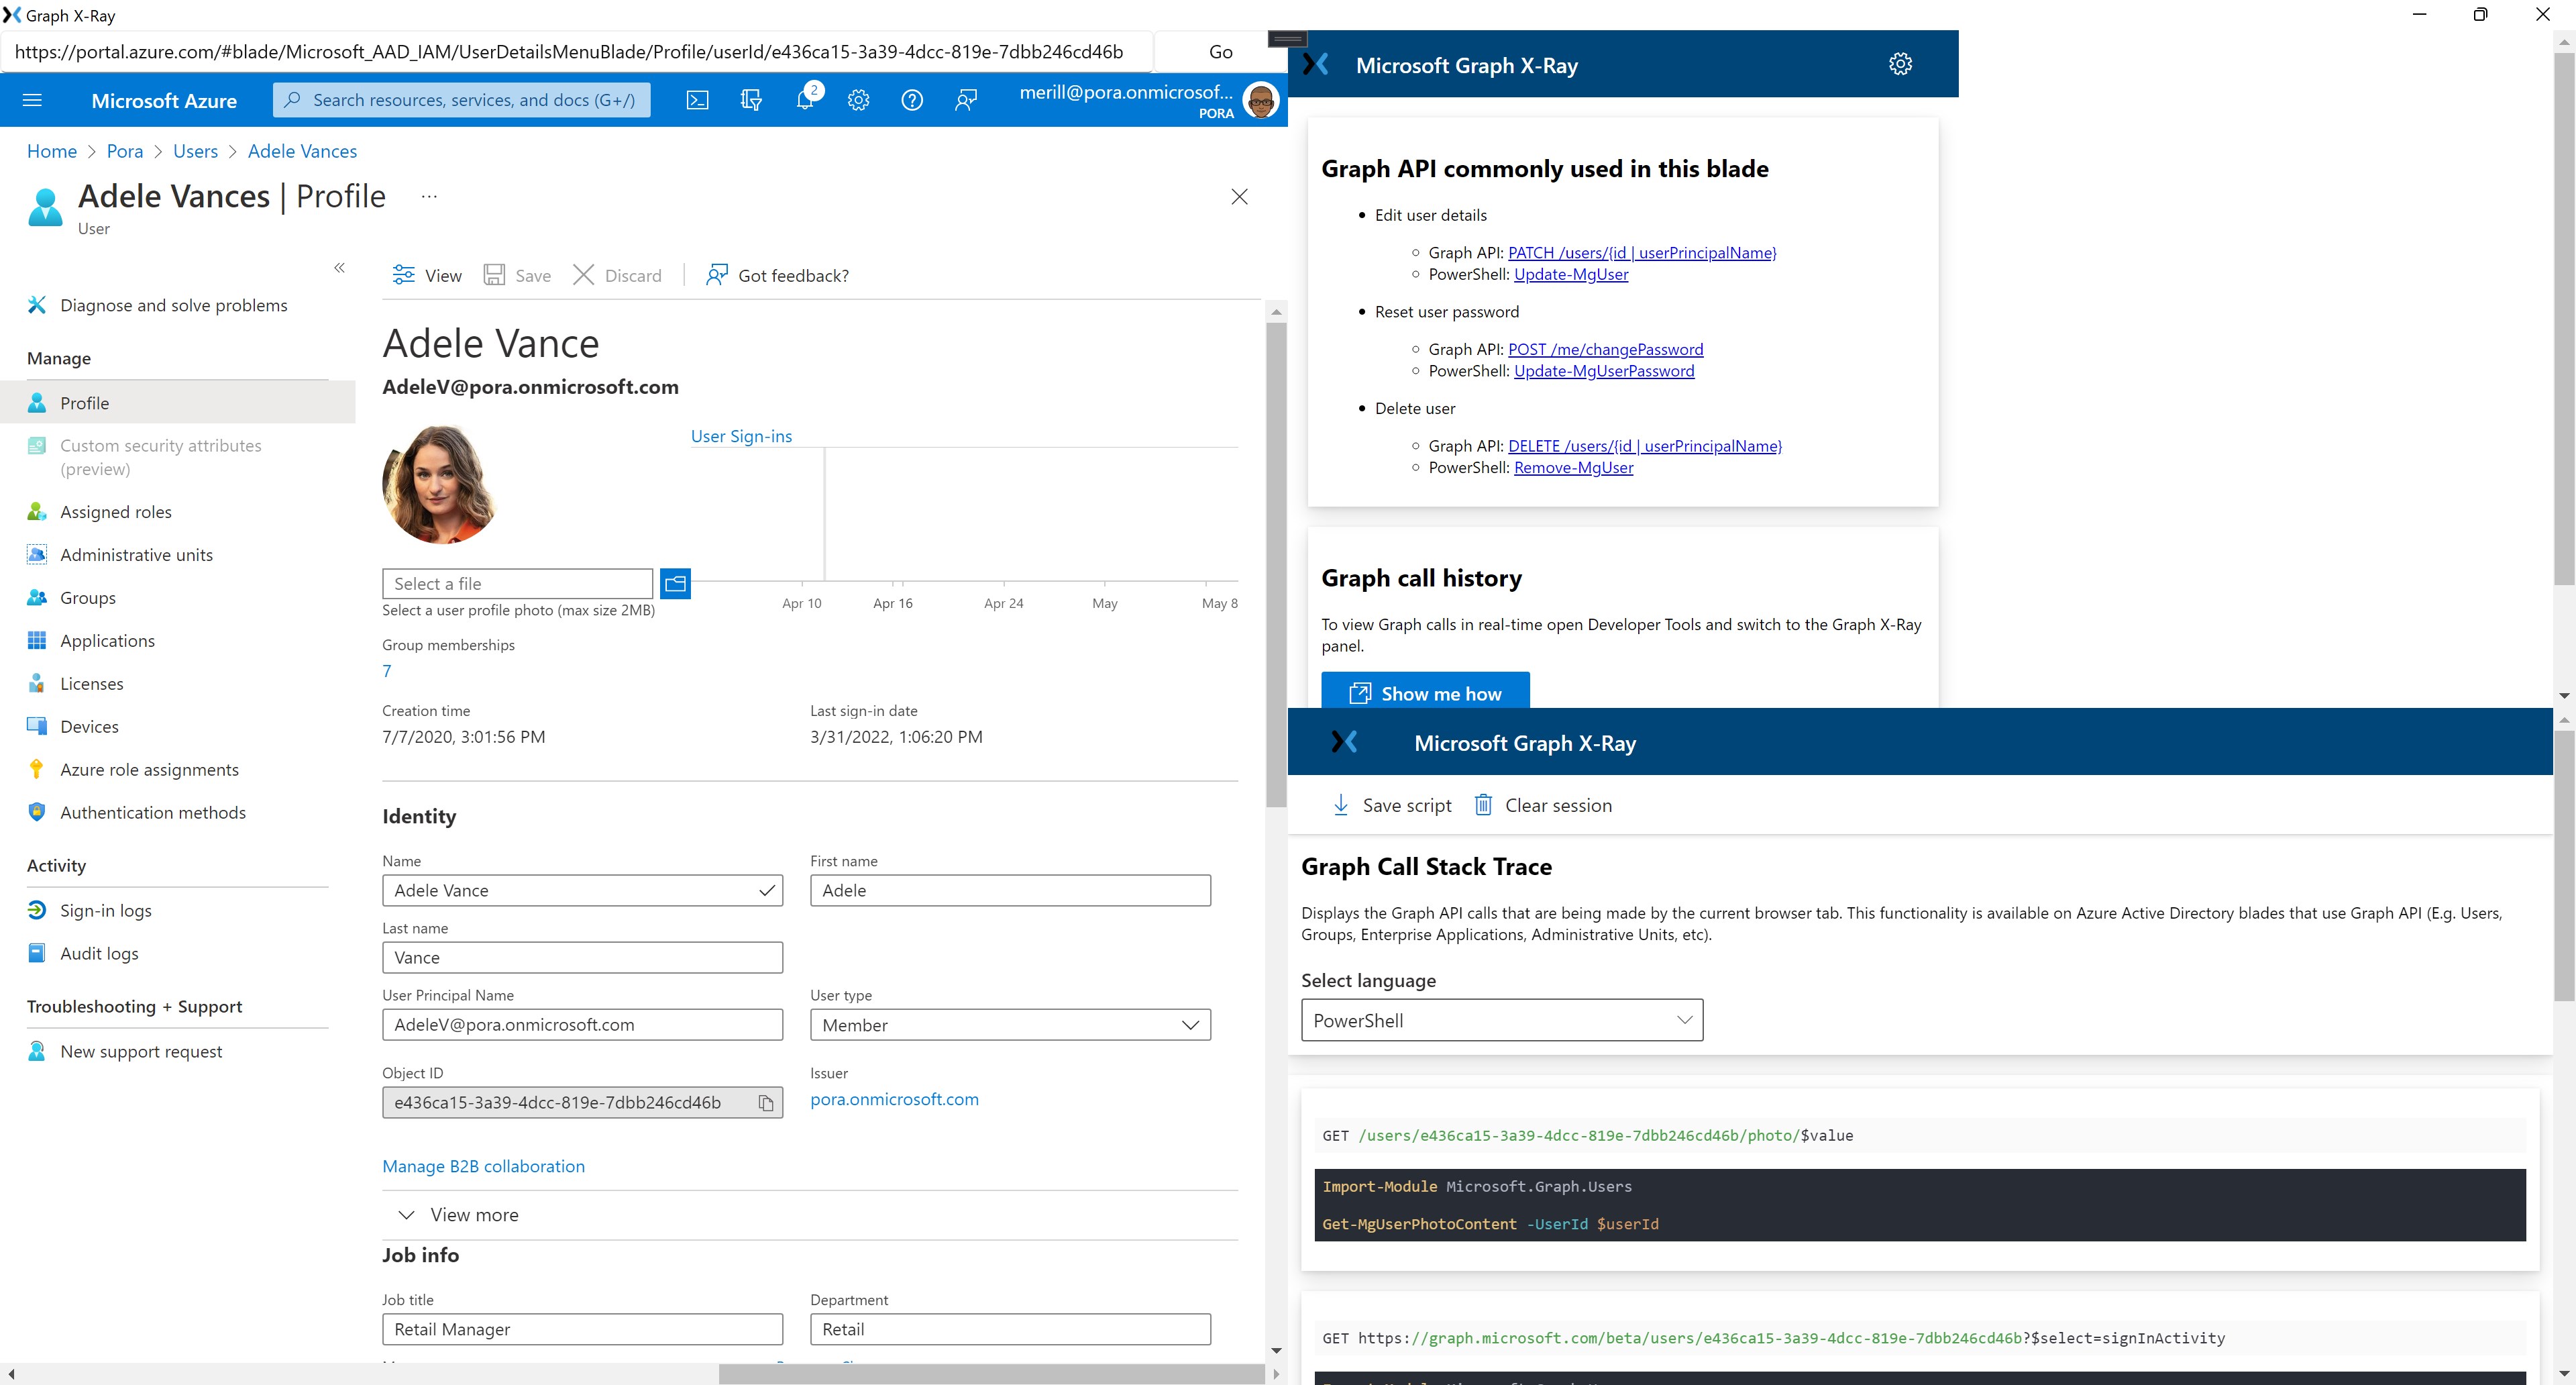
Task: Open the Azure hamburger menu
Action: 32,100
